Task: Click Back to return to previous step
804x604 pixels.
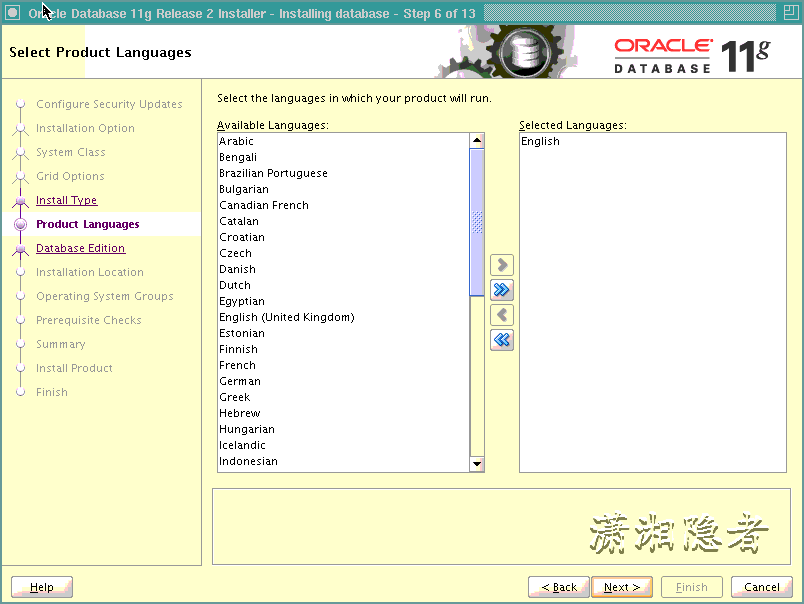Action: tap(558, 587)
